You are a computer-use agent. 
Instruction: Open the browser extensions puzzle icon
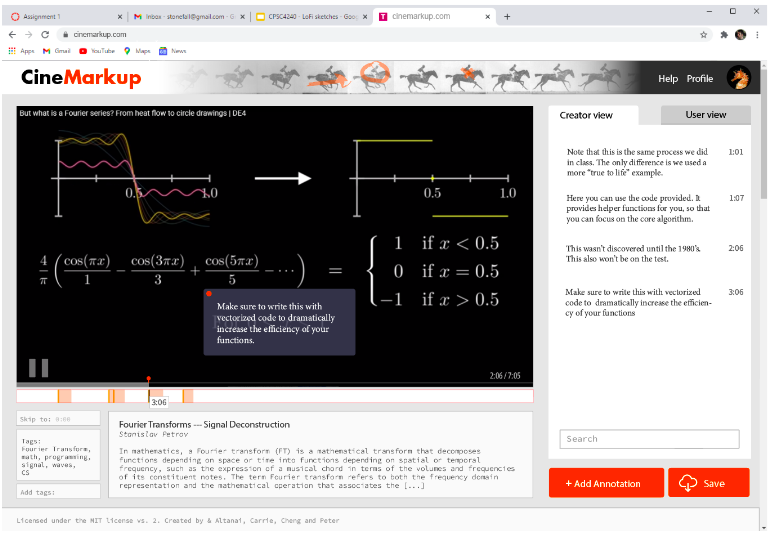coord(724,34)
